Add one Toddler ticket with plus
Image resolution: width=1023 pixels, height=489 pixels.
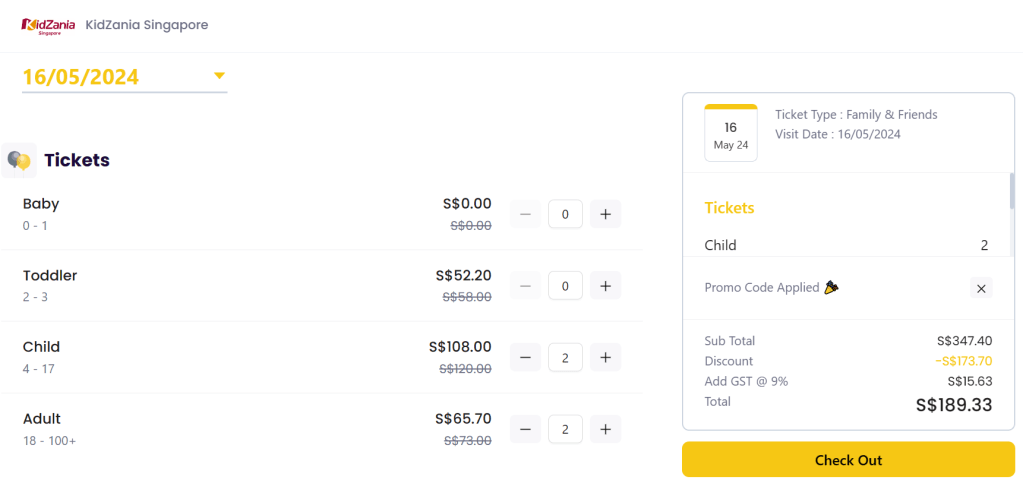[605, 286]
